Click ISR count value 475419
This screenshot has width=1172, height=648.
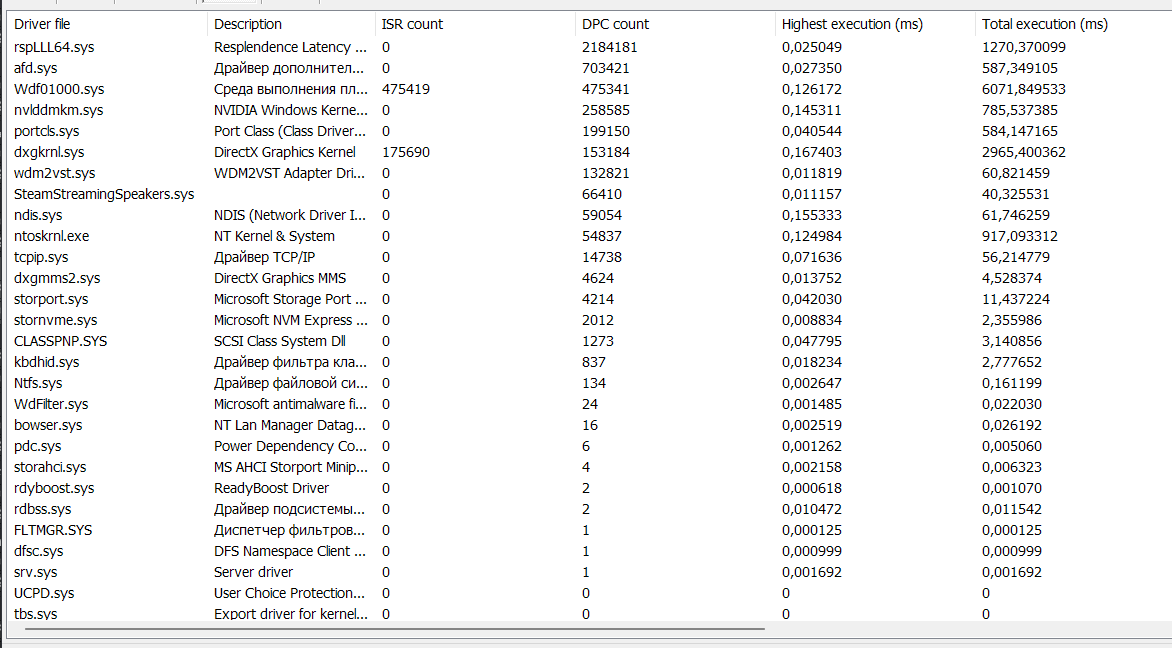pyautogui.click(x=406, y=89)
